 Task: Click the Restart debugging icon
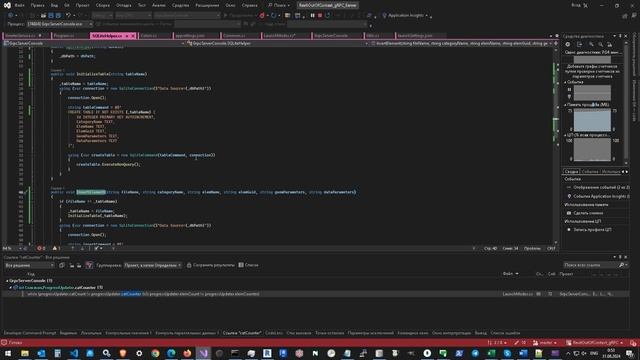(328, 16)
